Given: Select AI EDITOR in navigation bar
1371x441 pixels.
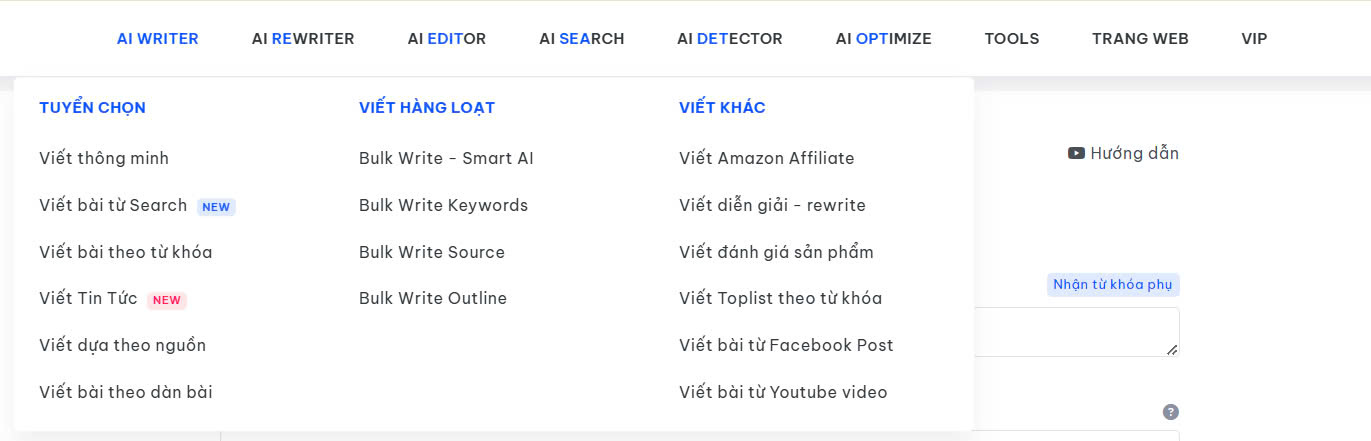Looking at the screenshot, I should tap(447, 39).
